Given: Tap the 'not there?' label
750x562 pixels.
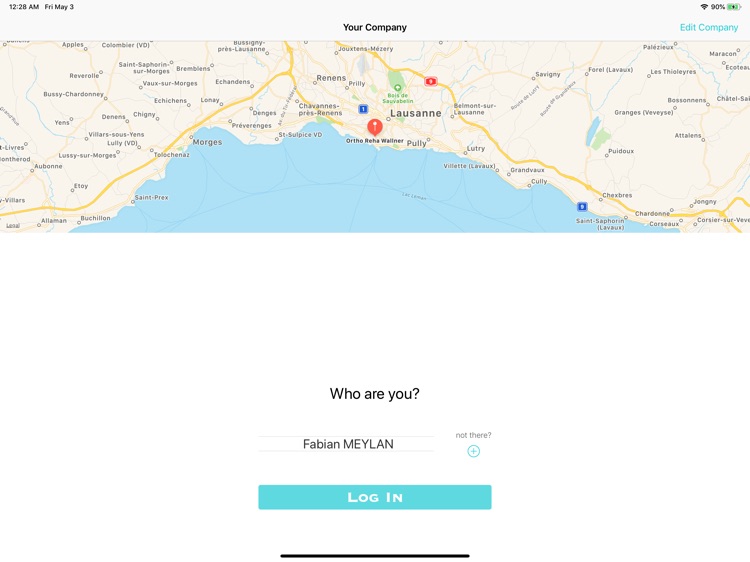Looking at the screenshot, I should 474,435.
